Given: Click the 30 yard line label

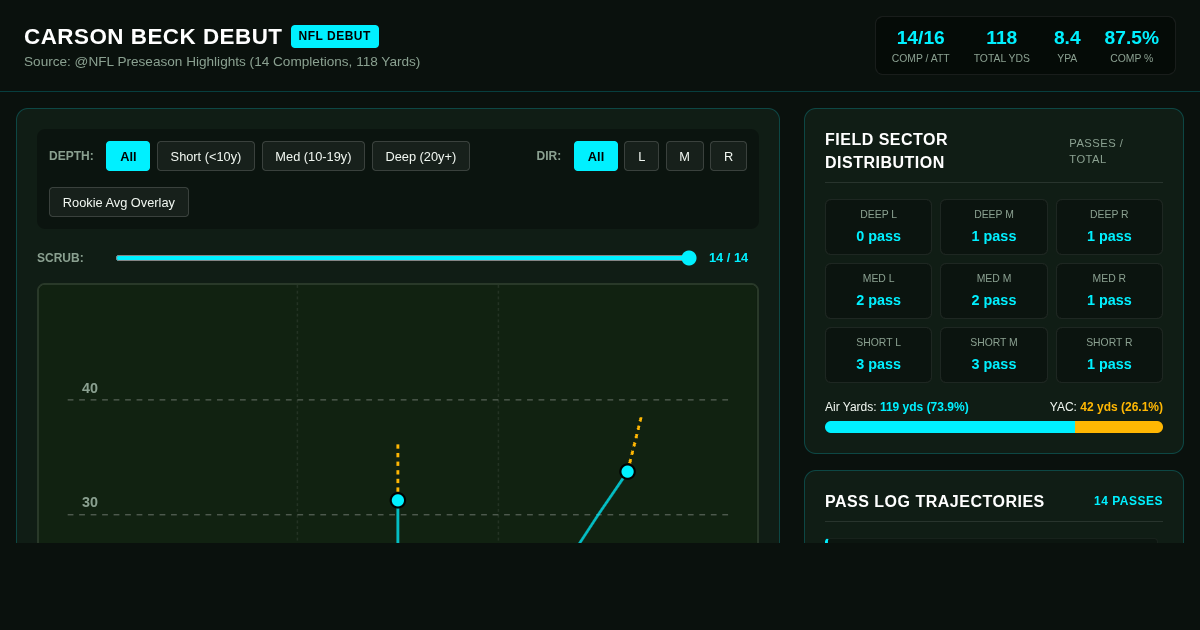Looking at the screenshot, I should click(x=90, y=502).
